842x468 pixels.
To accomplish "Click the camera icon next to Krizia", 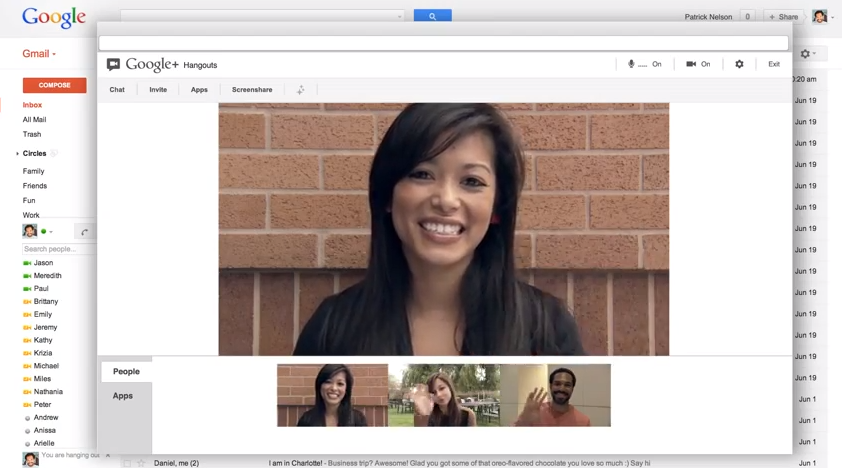I will [x=27, y=353].
